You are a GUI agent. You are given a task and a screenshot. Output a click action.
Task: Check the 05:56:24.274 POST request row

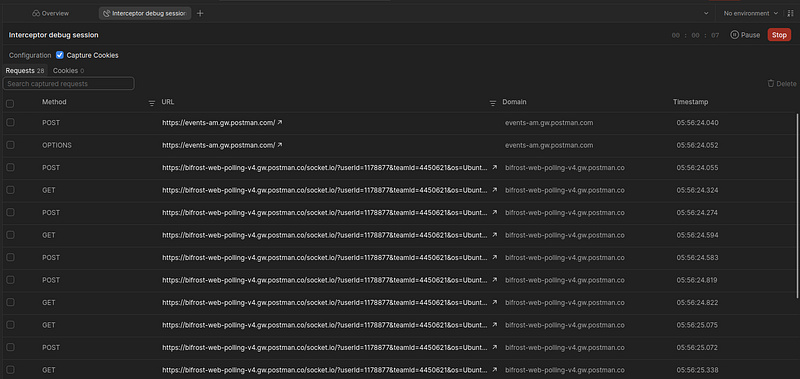(x=10, y=212)
